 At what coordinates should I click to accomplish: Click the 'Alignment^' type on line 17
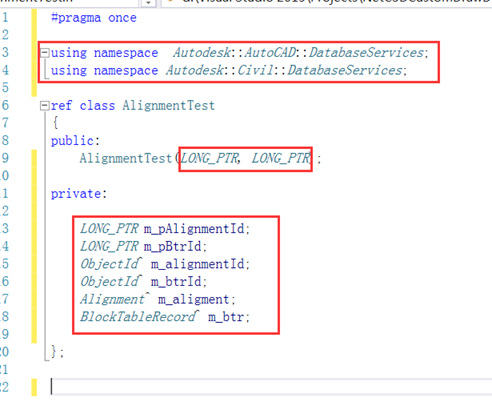[x=115, y=299]
